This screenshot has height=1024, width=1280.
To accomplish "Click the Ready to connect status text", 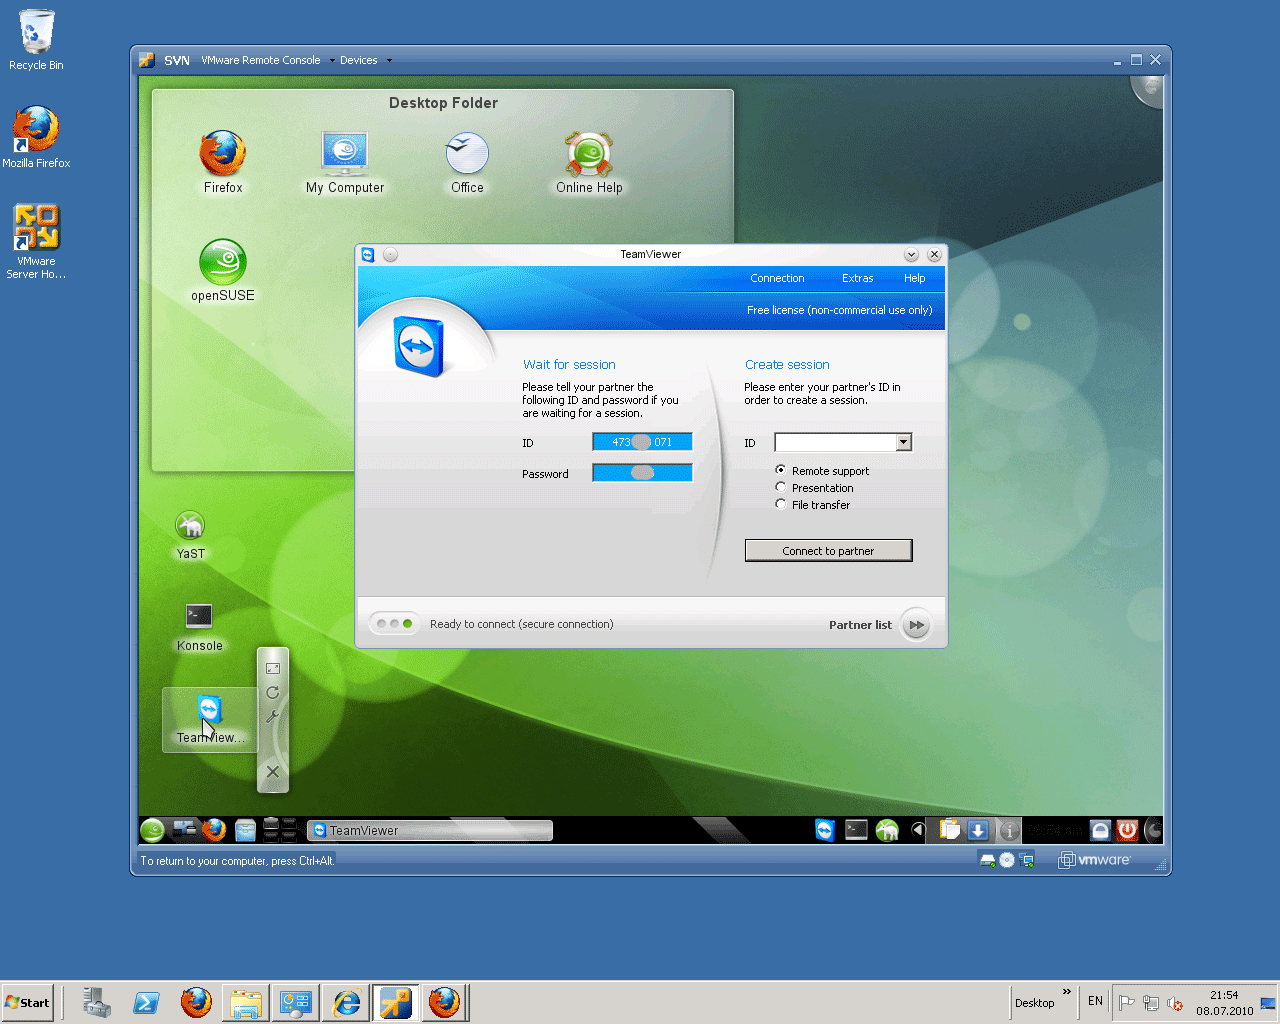I will pos(521,624).
